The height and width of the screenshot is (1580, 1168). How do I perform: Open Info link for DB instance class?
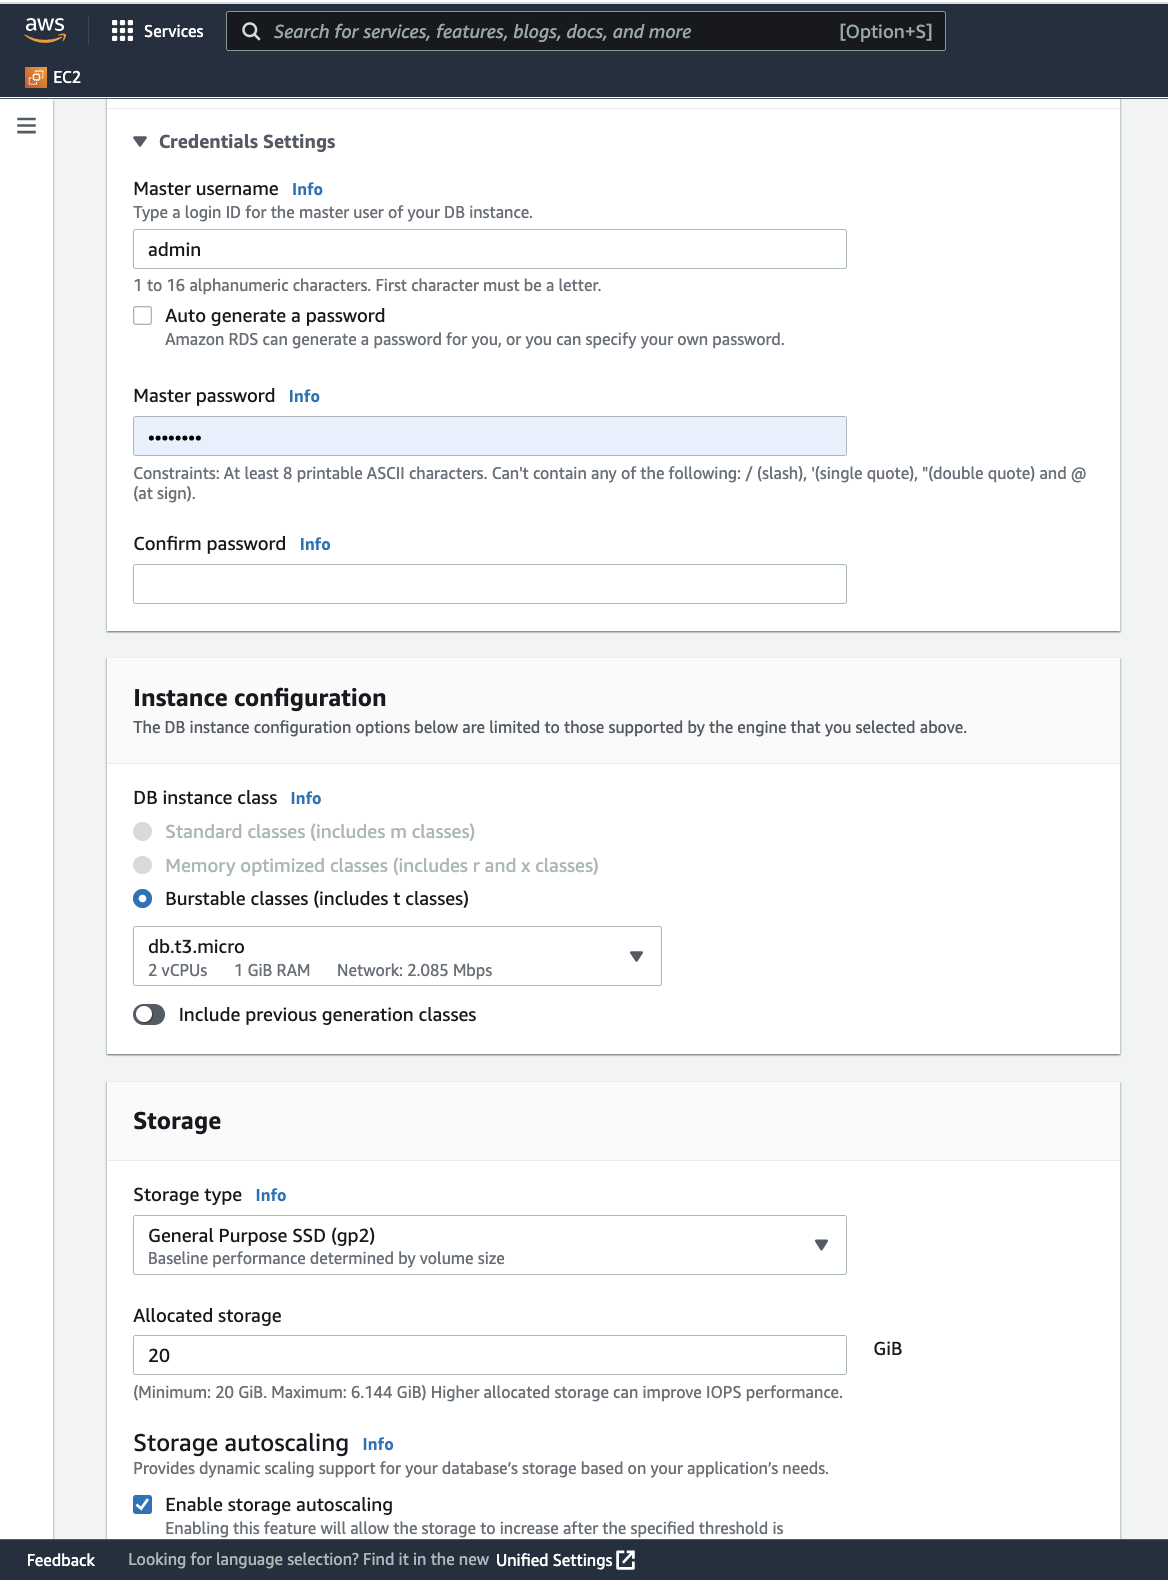tap(306, 798)
